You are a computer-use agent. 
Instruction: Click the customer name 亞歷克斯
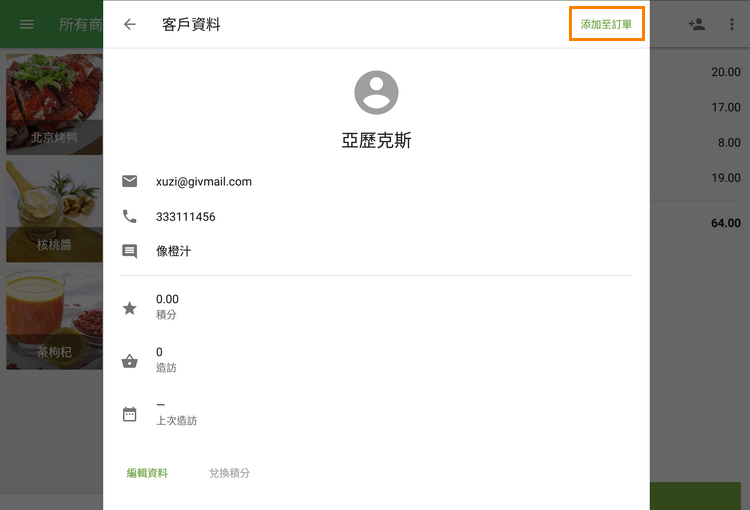(376, 141)
